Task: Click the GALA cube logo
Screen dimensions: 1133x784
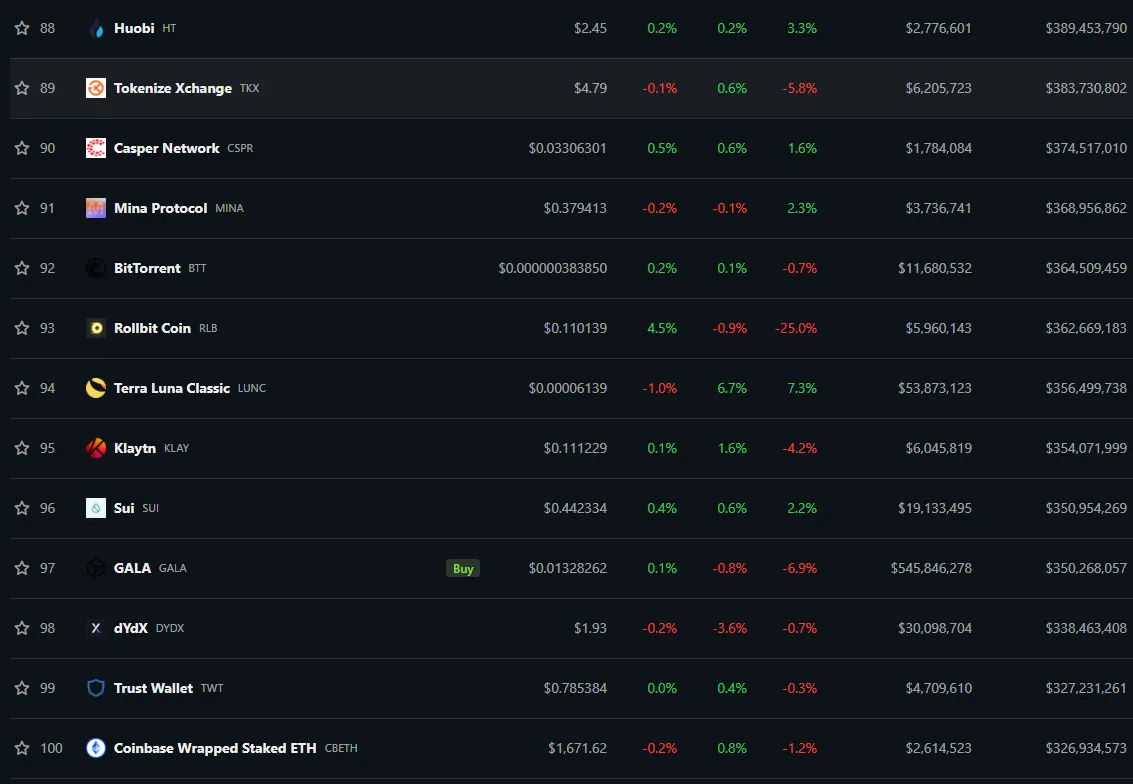Action: pos(96,568)
